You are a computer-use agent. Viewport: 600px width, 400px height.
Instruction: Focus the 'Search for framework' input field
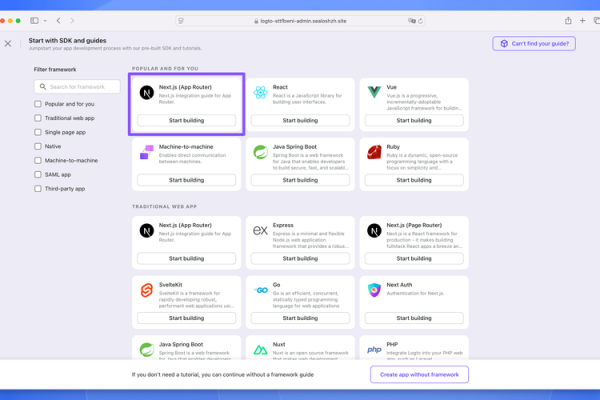pyautogui.click(x=77, y=87)
